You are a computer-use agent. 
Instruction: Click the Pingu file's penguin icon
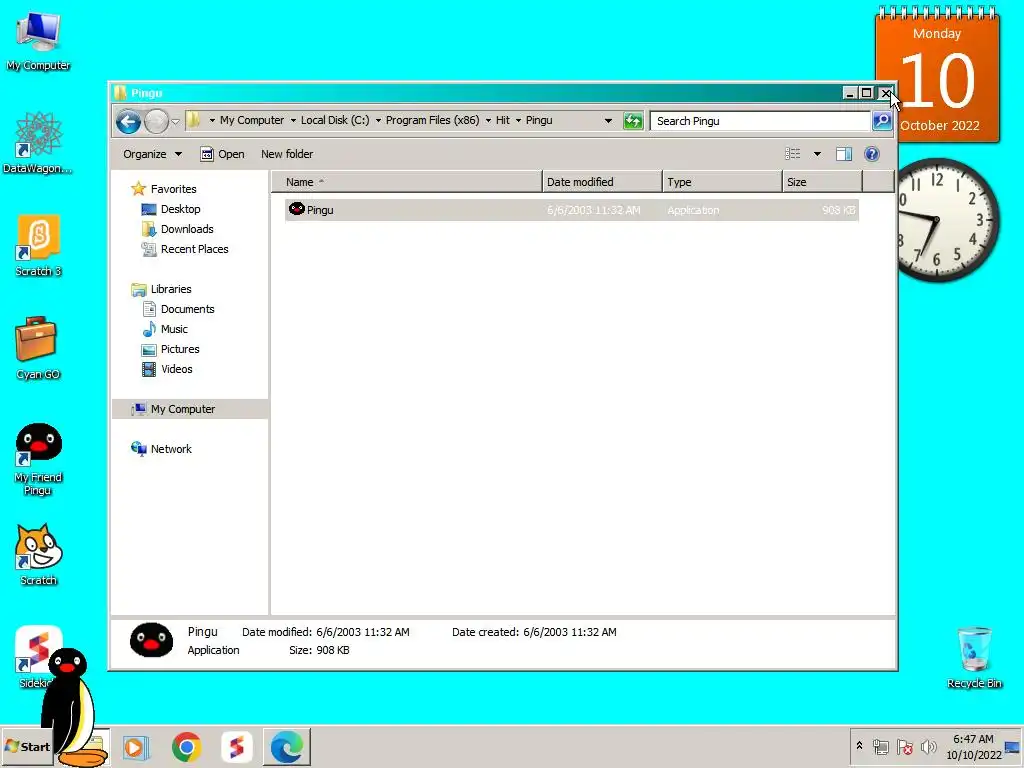[x=296, y=209]
